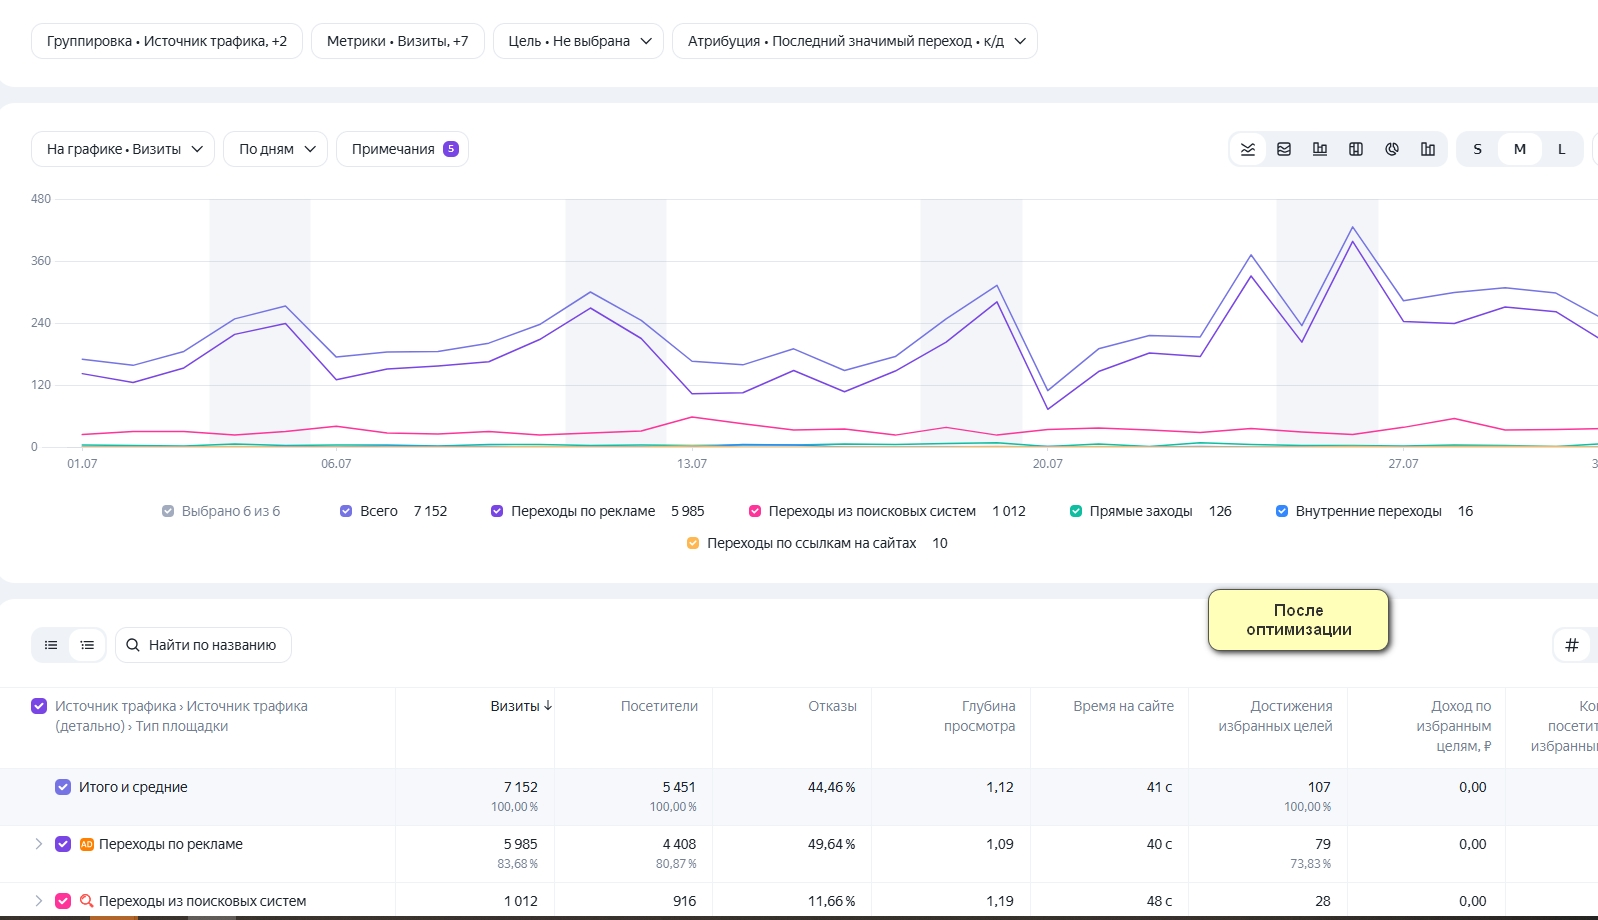Sort table by 'Отказы' column

[832, 706]
